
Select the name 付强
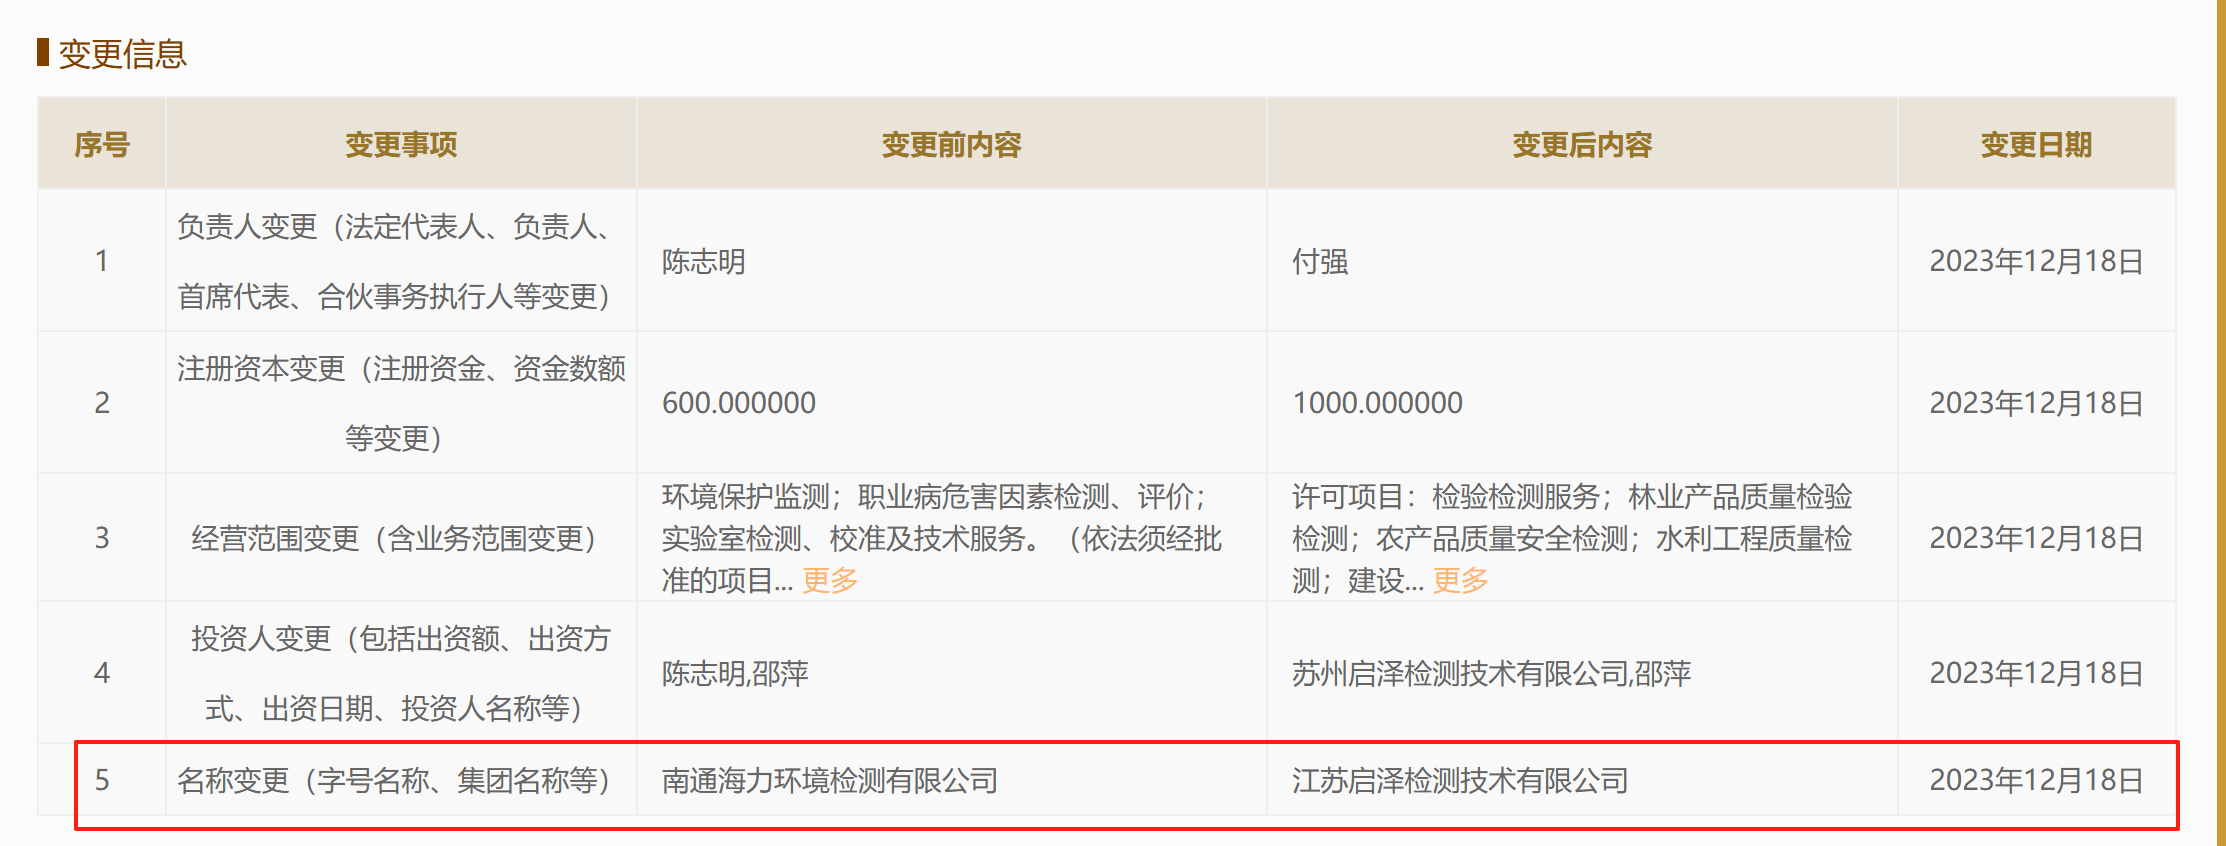[x=1320, y=262]
